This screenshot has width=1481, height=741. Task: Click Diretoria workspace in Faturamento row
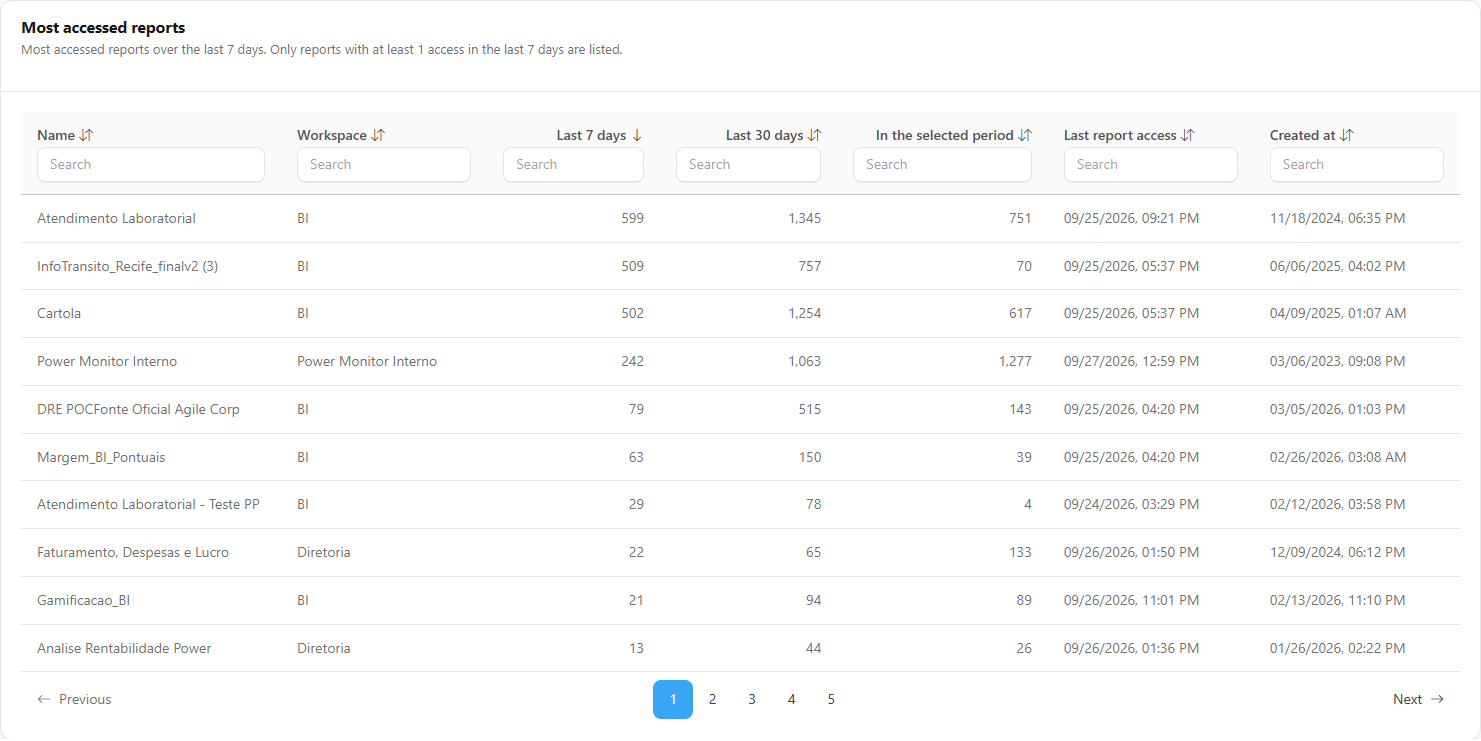324,552
